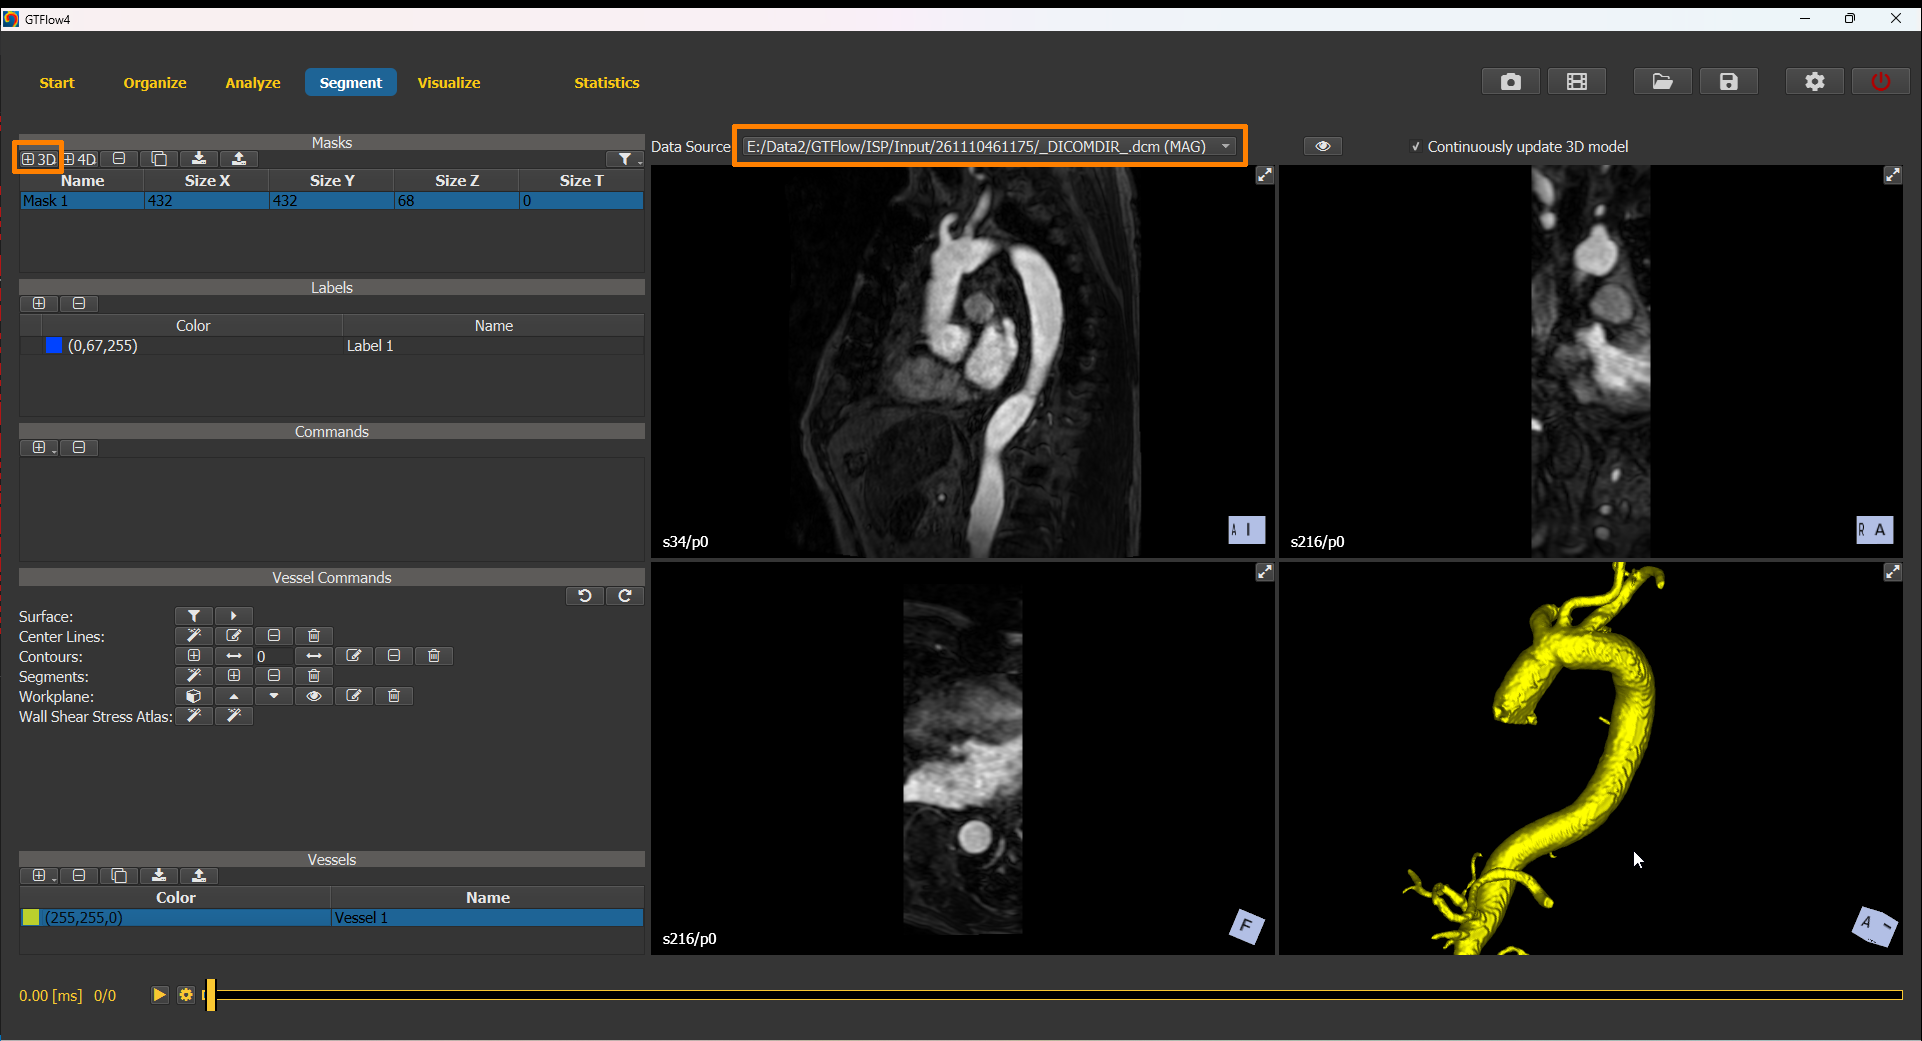Screen dimensions: 1922x1041
Task: Export the vessel with upload icon
Action: point(199,875)
